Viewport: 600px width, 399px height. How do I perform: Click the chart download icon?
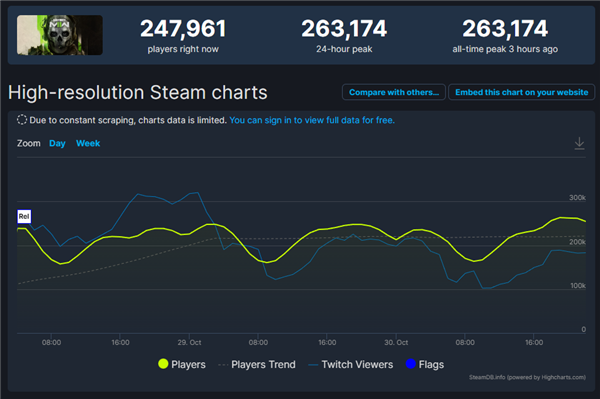(579, 143)
